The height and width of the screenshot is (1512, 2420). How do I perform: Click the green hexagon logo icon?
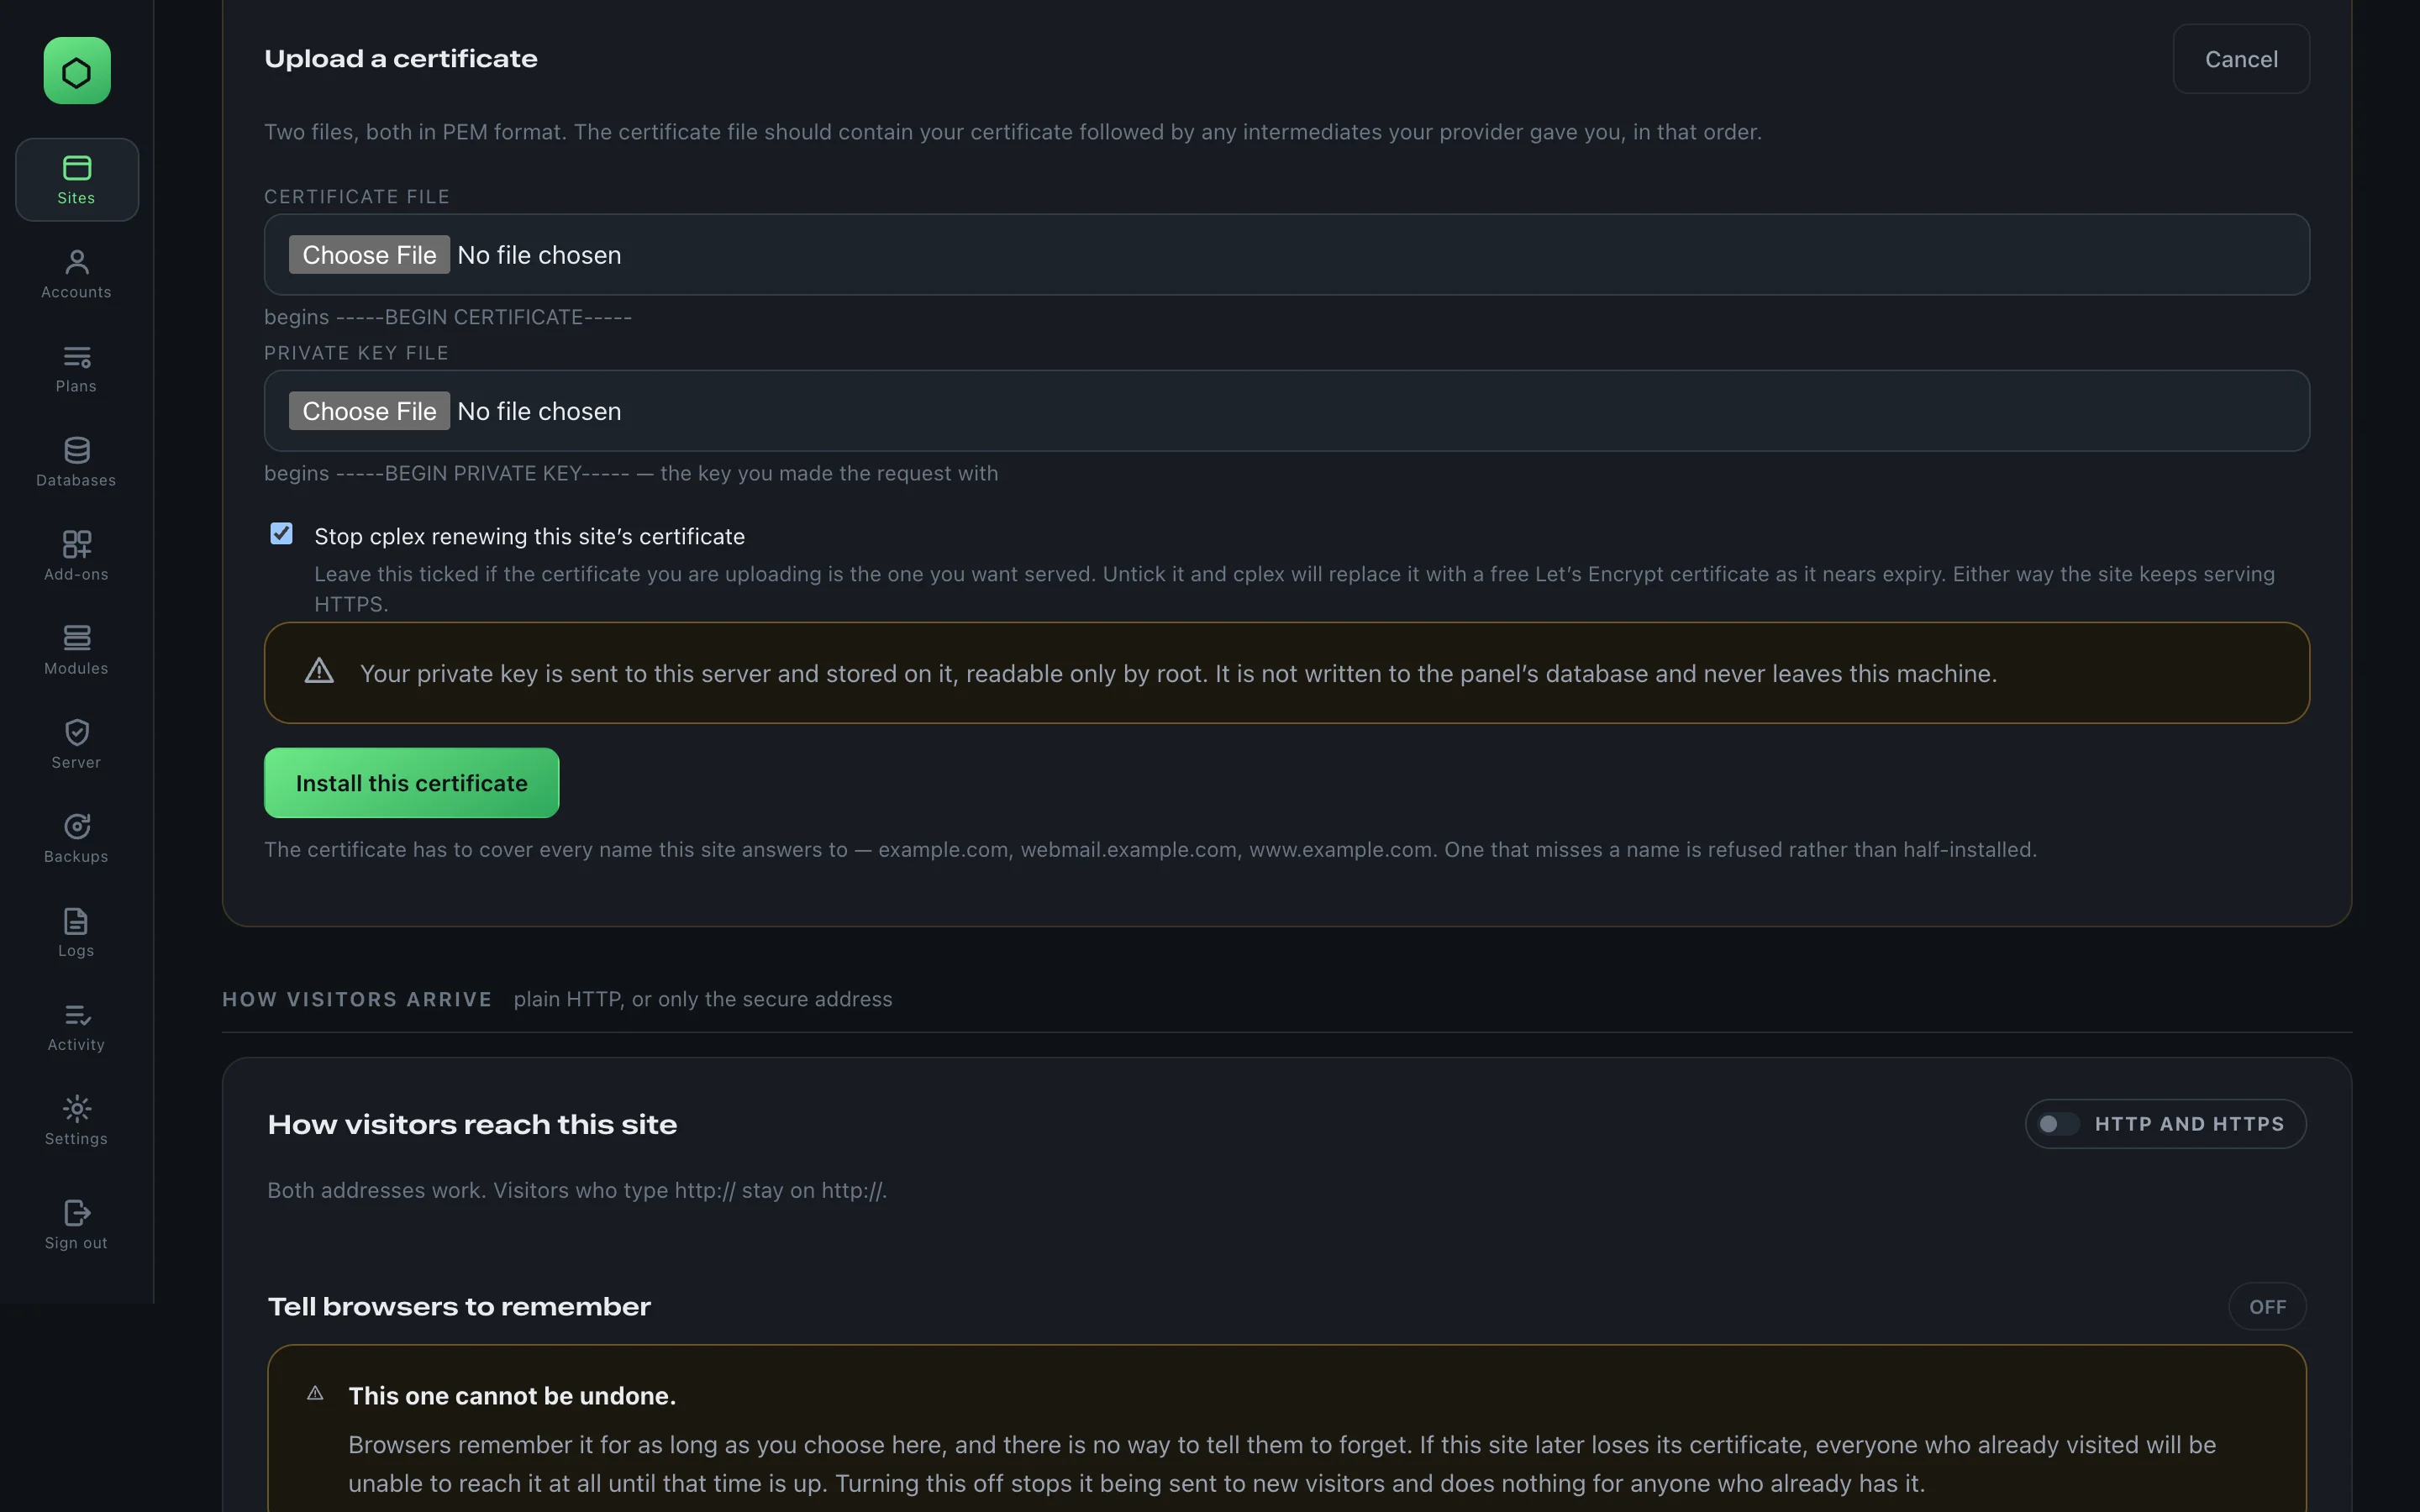[x=77, y=71]
